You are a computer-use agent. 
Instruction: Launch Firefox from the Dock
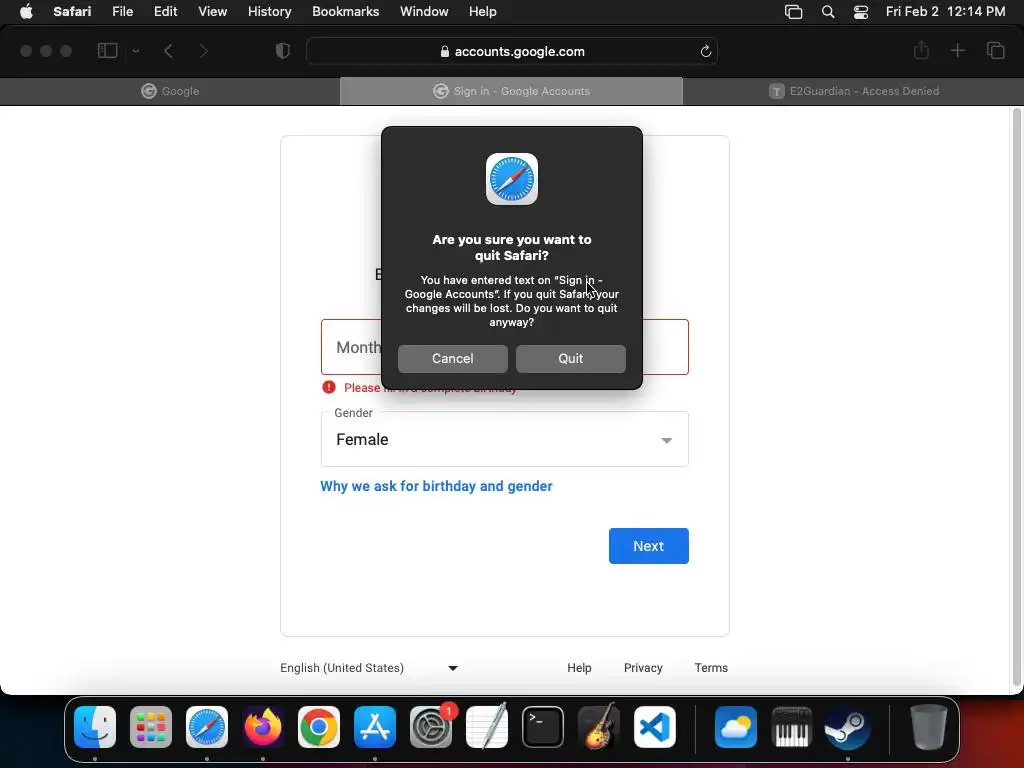point(263,727)
